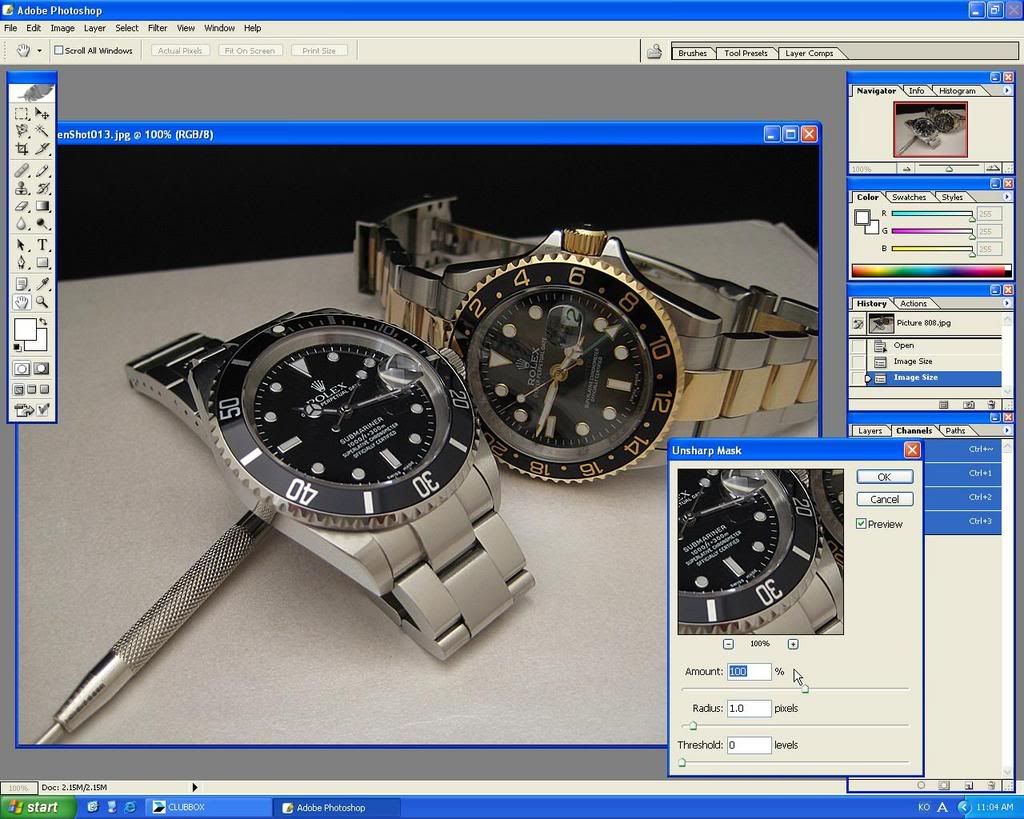Viewport: 1024px width, 819px height.
Task: Set history brush source to Picture 808.jpg snapshot
Action: [858, 323]
